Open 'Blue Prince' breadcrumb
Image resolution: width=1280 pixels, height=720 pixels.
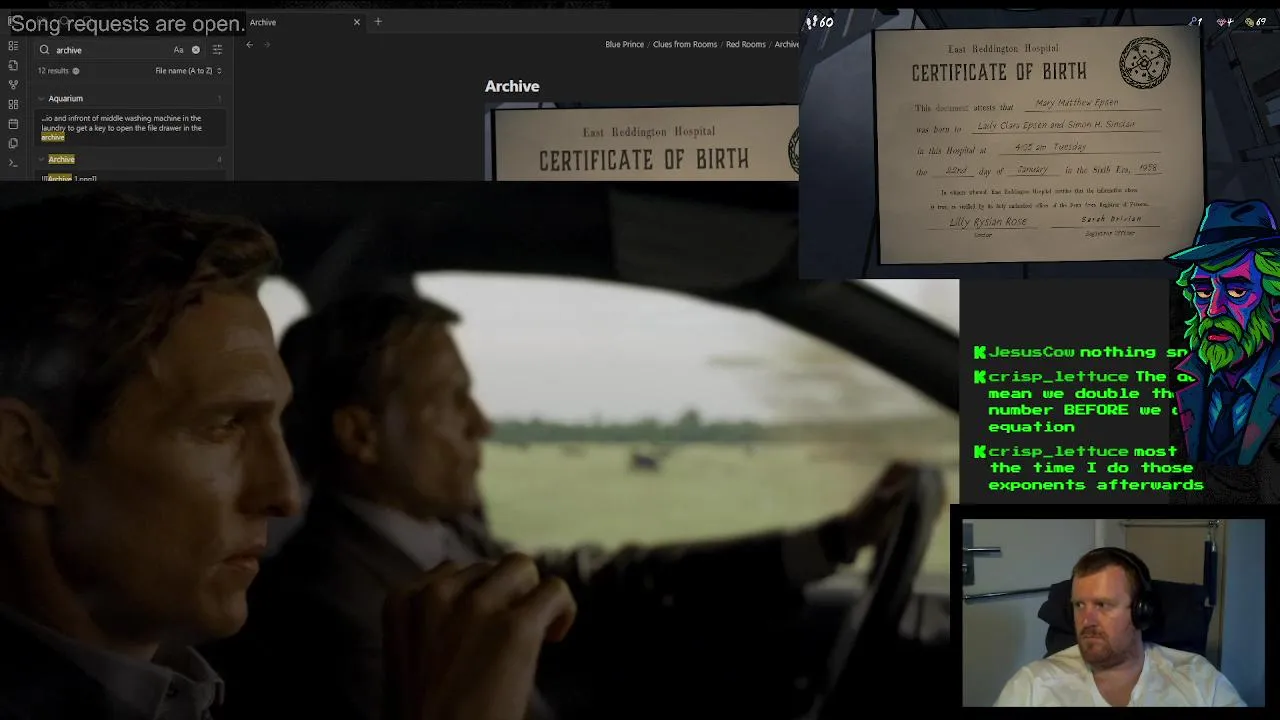click(x=624, y=44)
